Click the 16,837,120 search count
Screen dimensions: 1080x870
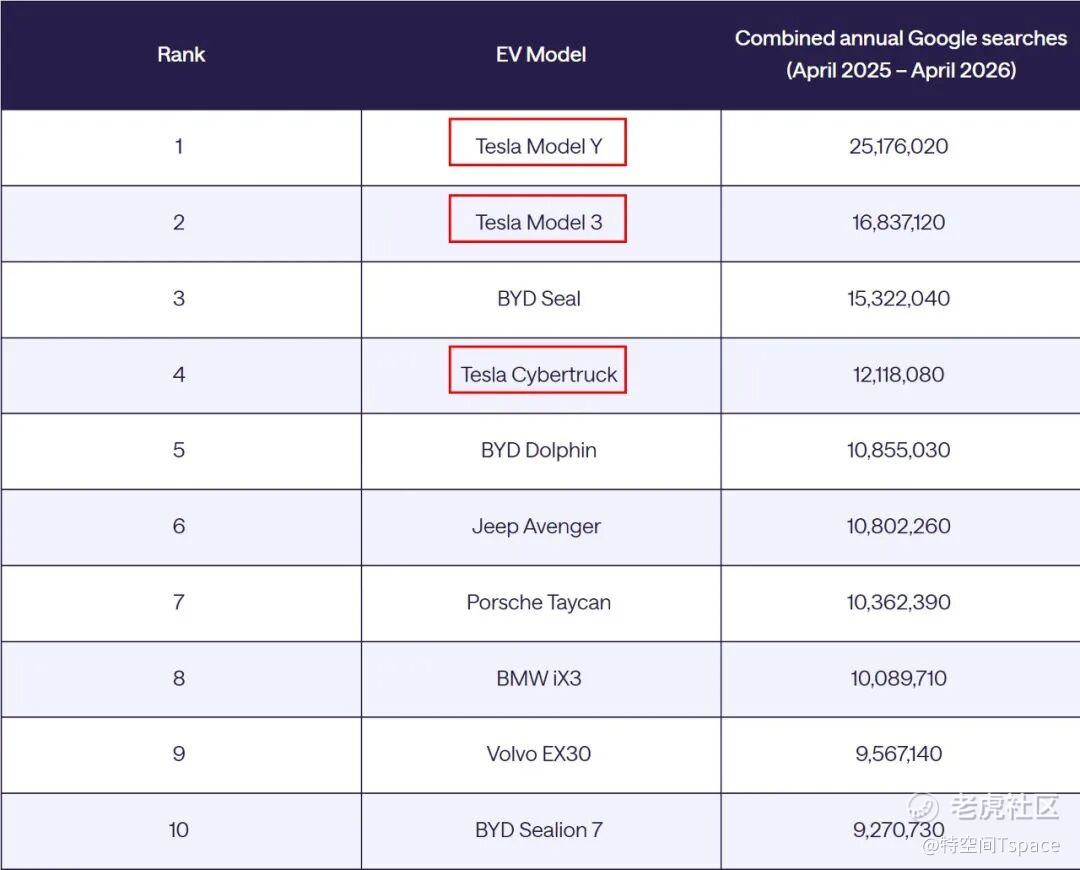click(x=898, y=222)
